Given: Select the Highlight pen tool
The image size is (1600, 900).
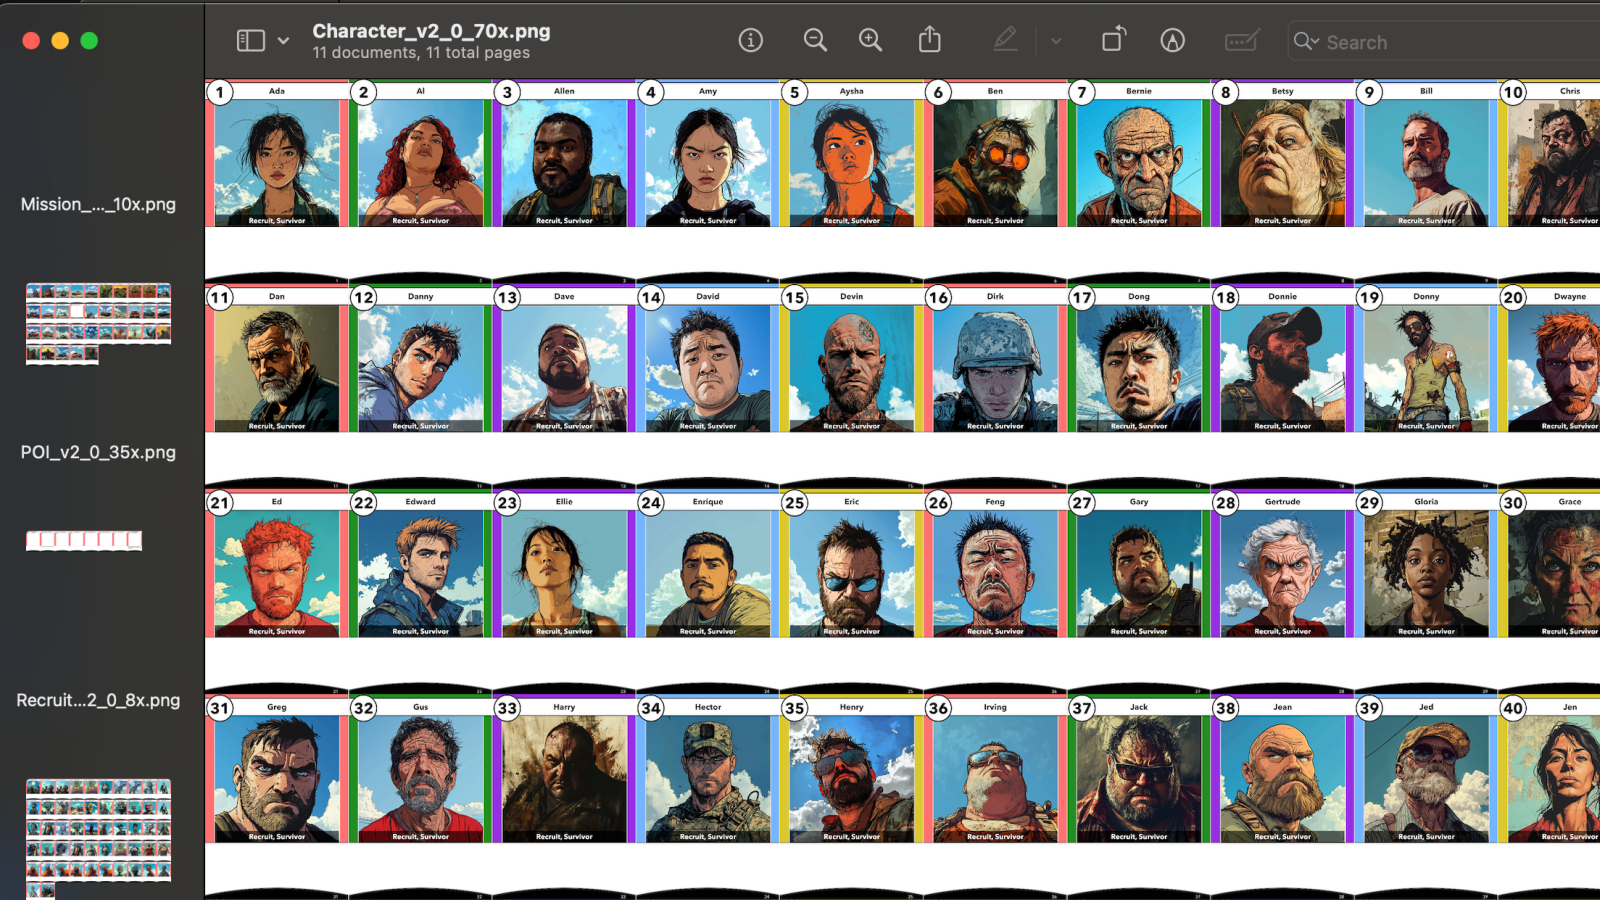Looking at the screenshot, I should pos(1005,40).
